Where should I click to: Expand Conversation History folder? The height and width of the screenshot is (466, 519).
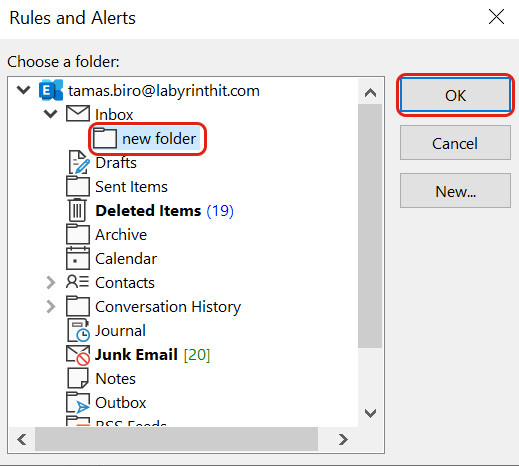51,306
